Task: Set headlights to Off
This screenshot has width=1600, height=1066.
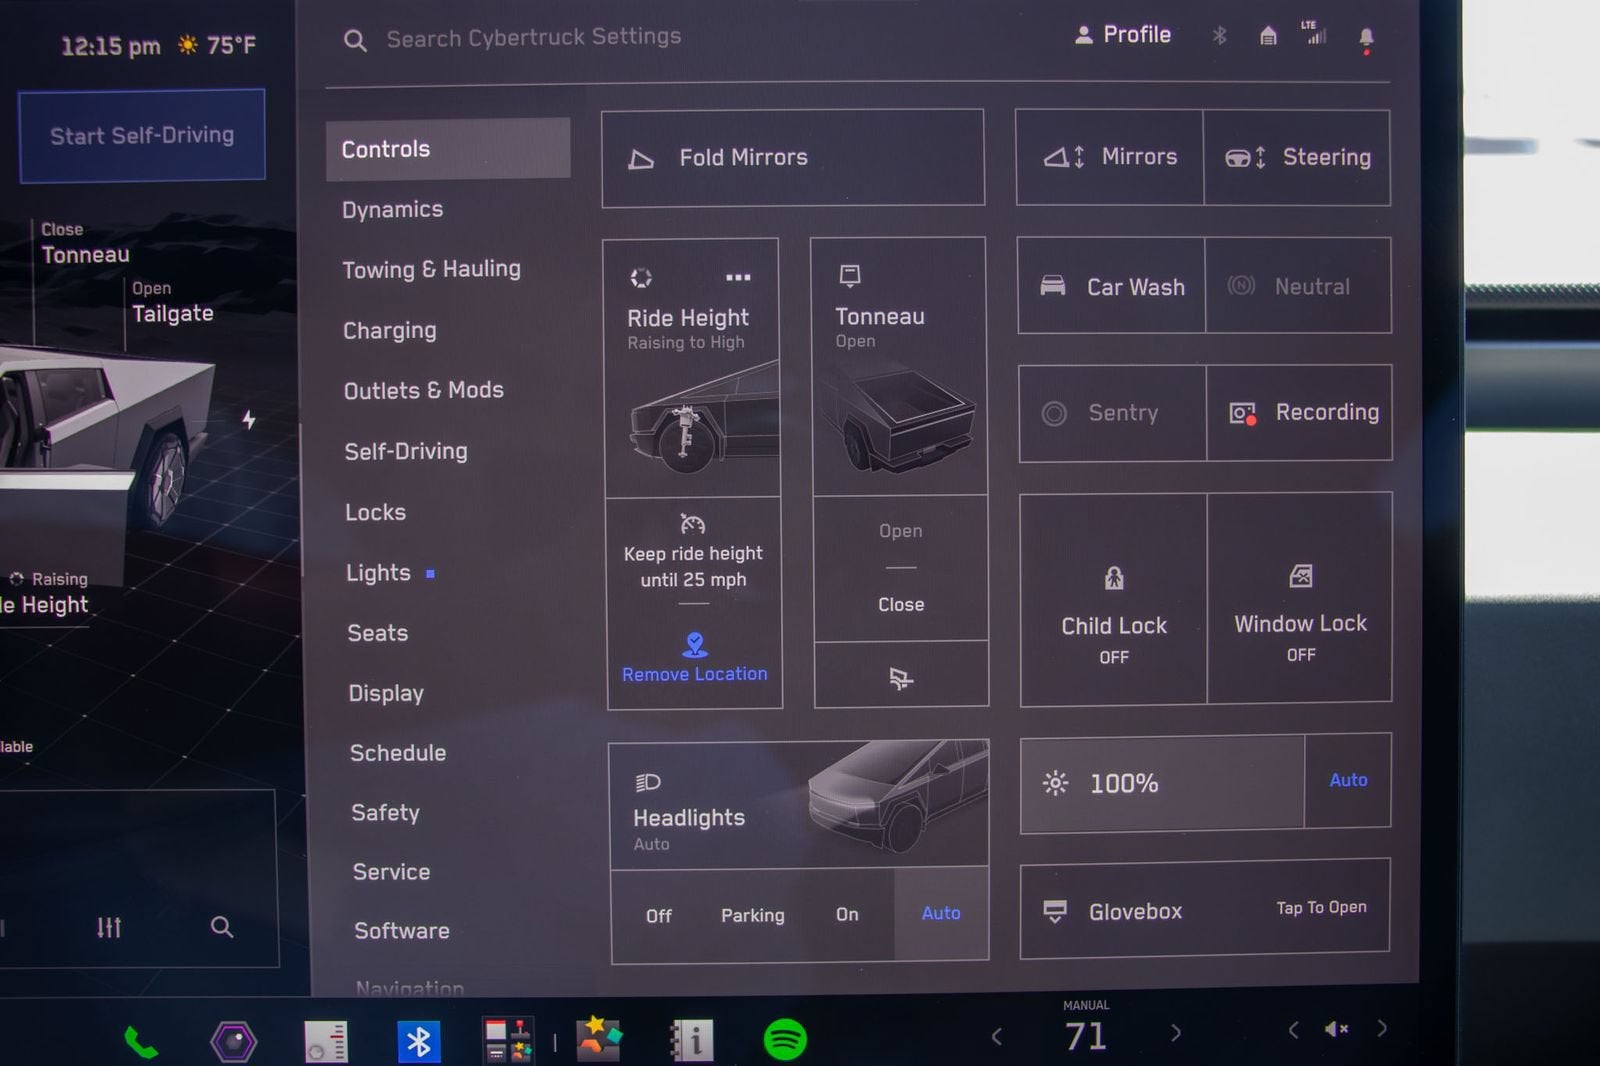Action: tap(658, 915)
